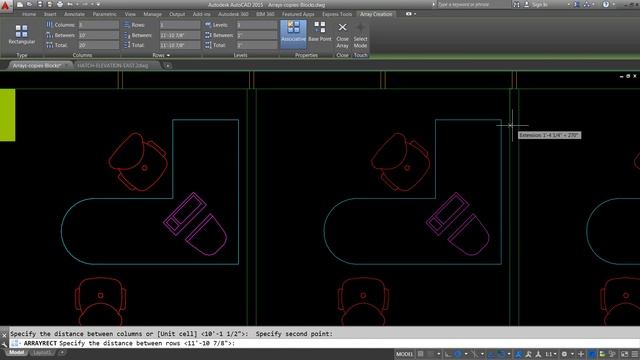The width and height of the screenshot is (640, 360).
Task: Open the 1:1 annotation scale dropdown
Action: (551, 354)
